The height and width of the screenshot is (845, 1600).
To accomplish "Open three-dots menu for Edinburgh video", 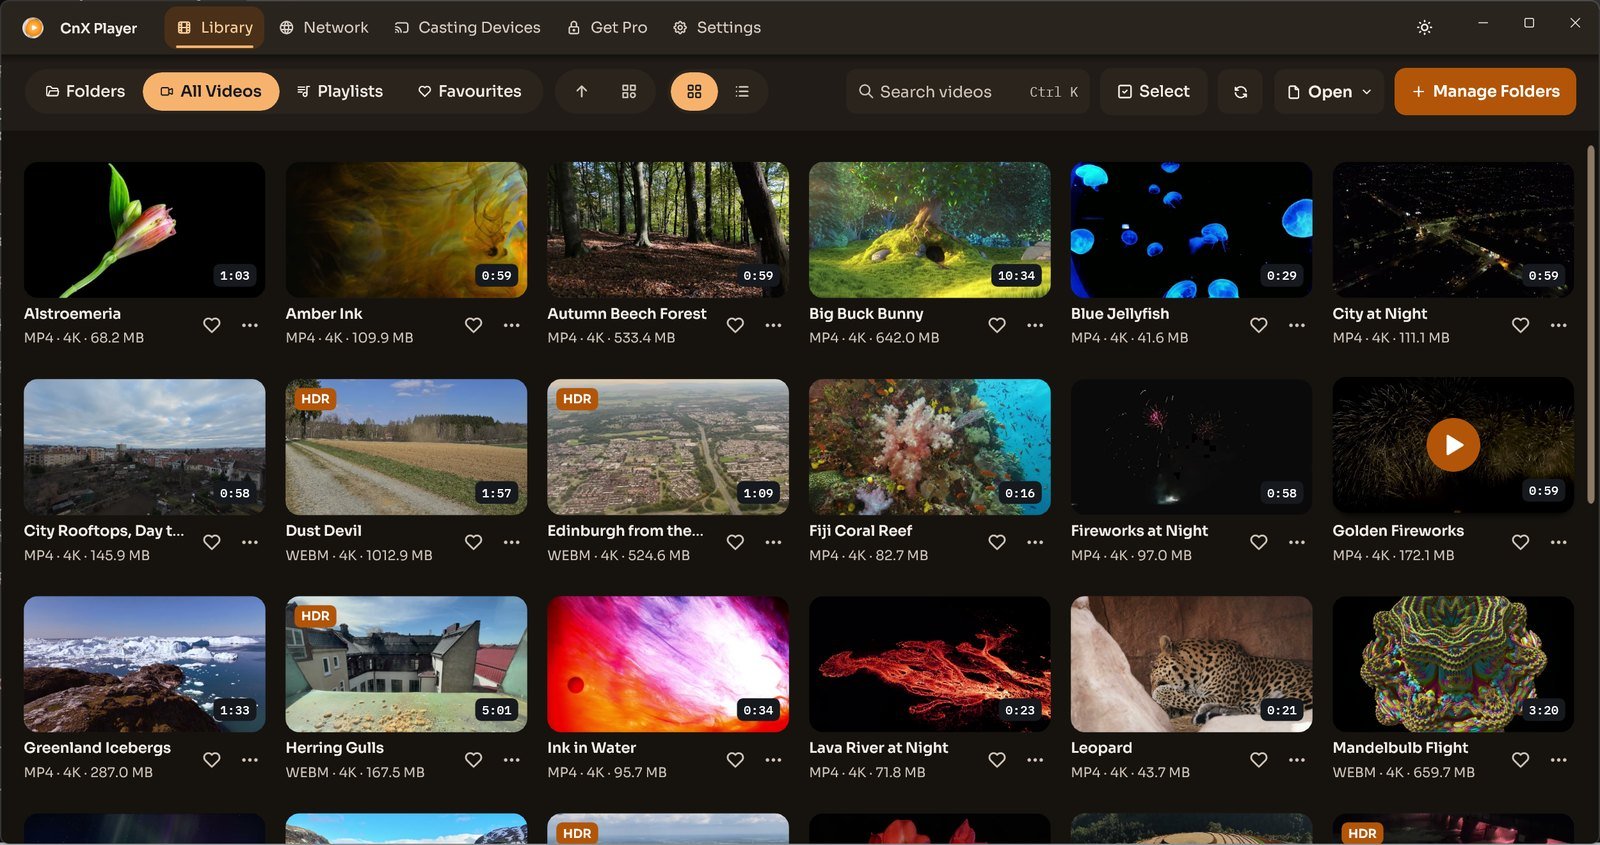I will (x=773, y=542).
